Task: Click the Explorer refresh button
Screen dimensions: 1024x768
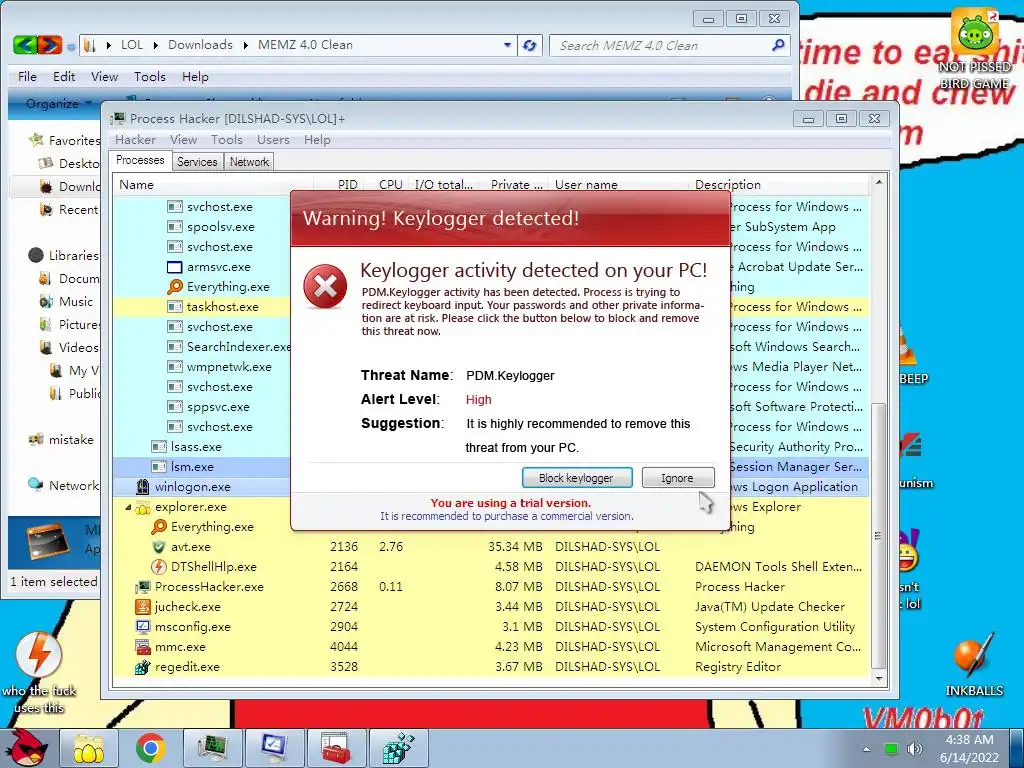Action: [x=530, y=45]
